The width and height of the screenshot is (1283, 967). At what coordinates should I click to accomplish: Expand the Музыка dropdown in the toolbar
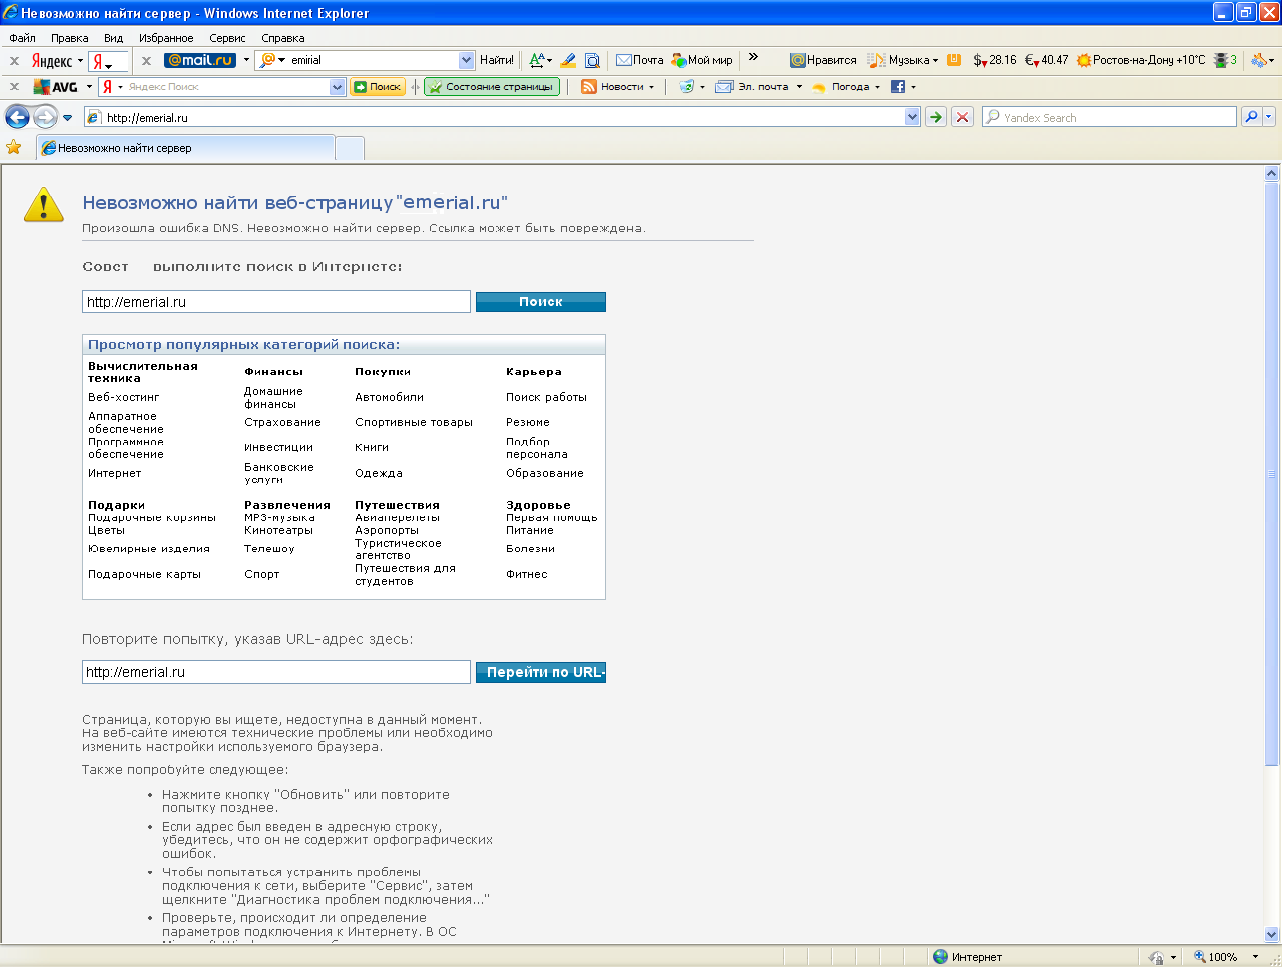(935, 61)
